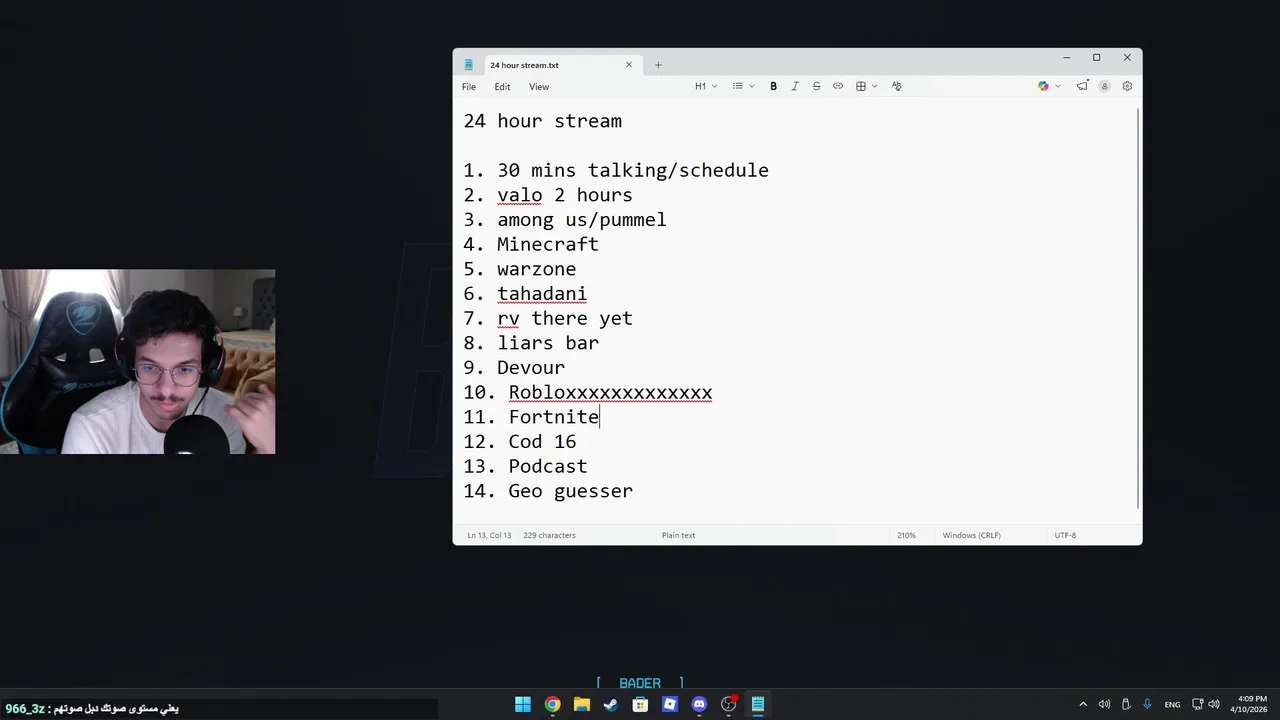Open the Windows Start menu
The height and width of the screenshot is (720, 1280).
point(523,704)
